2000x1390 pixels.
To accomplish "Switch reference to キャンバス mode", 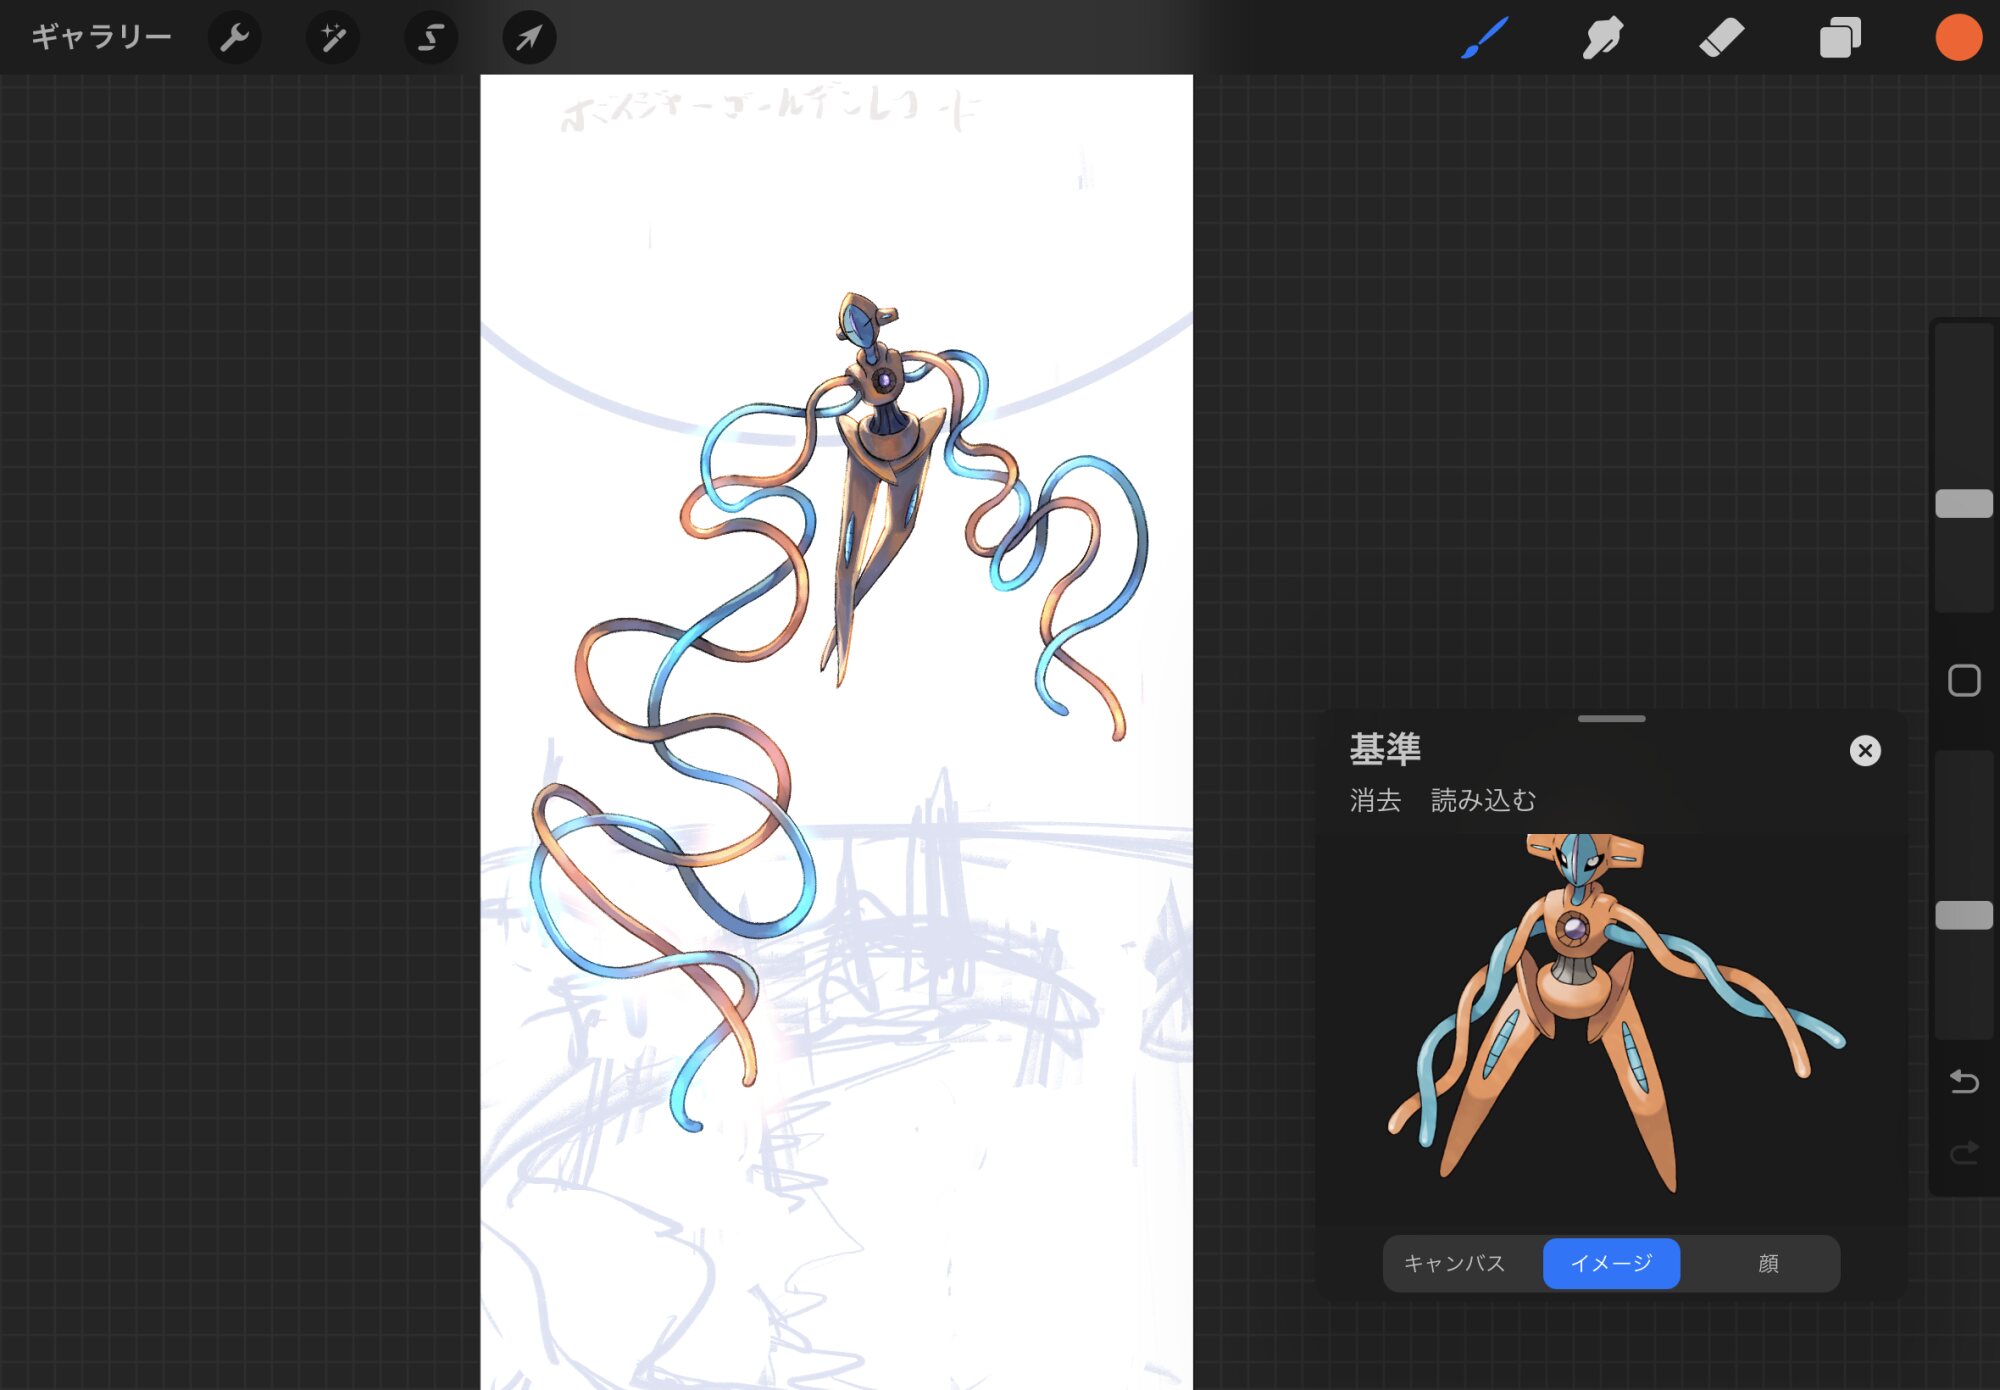I will [x=1454, y=1263].
